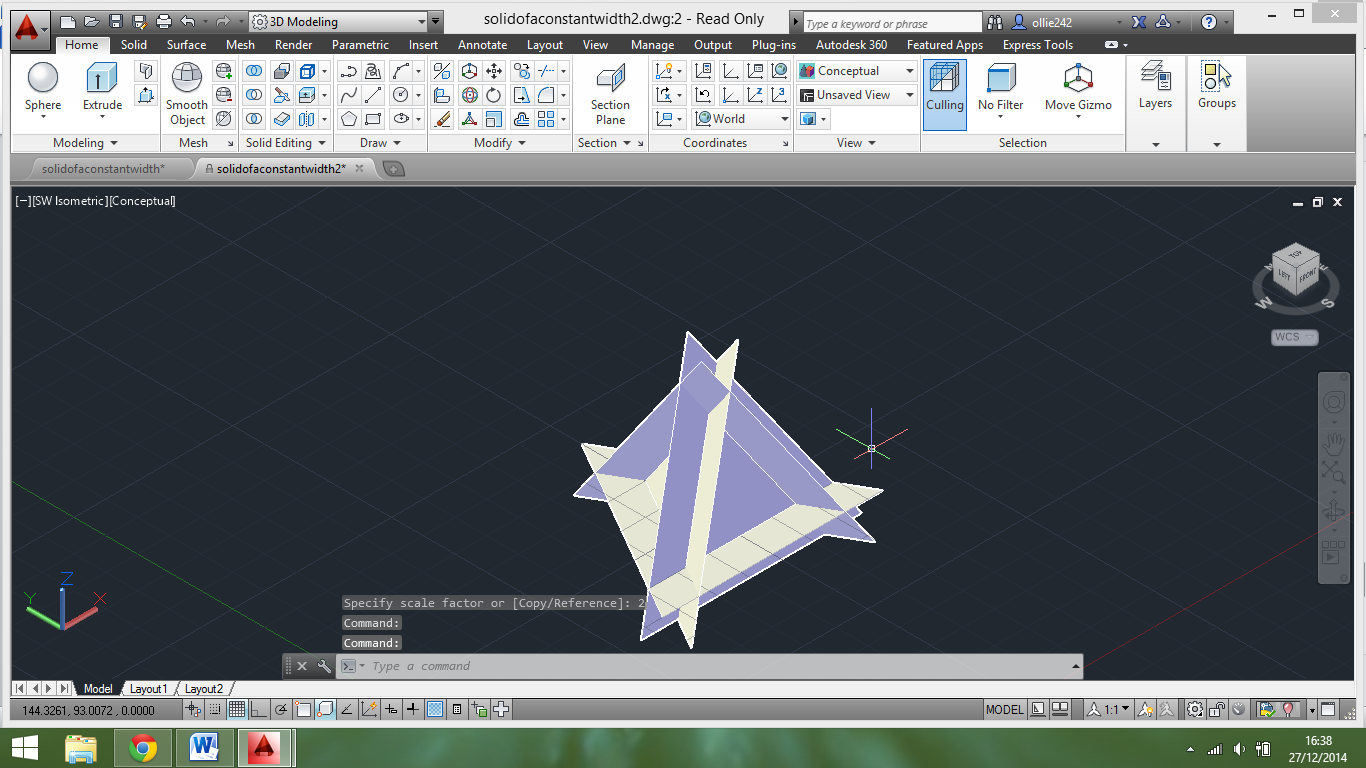Switch to the Layout1 tab
The height and width of the screenshot is (768, 1366).
pyautogui.click(x=148, y=689)
